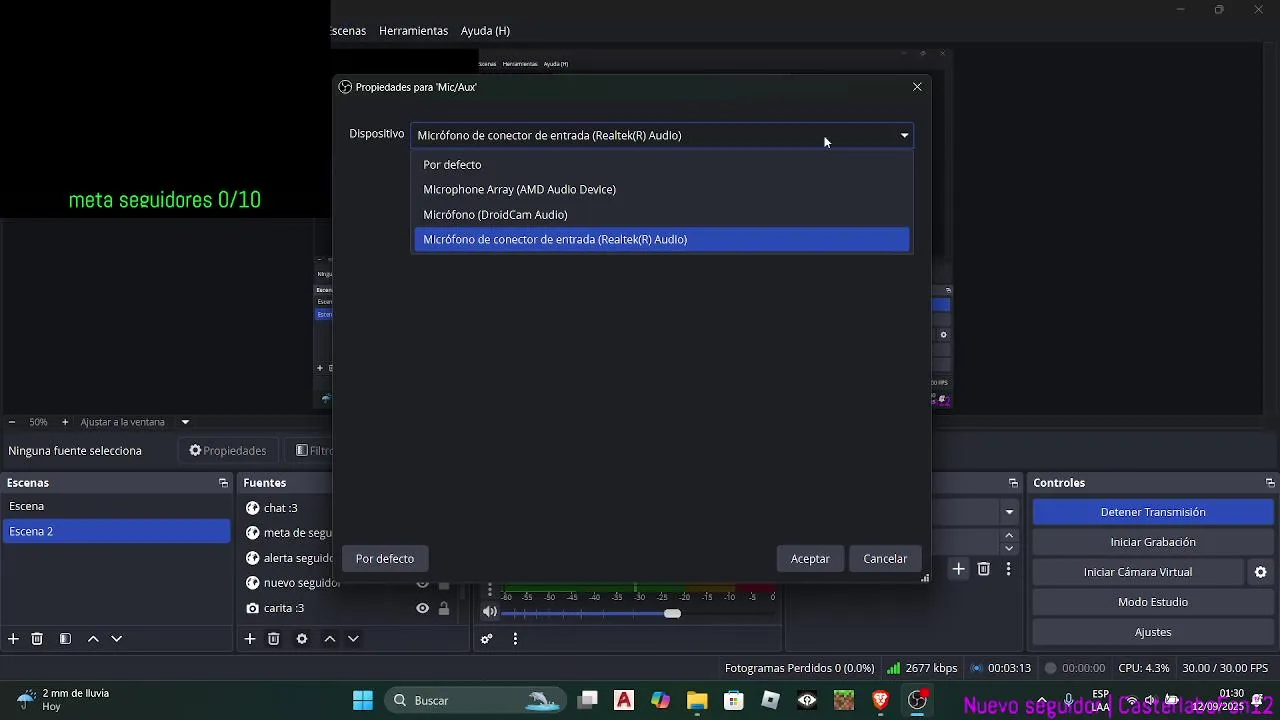Open audio mixer three-dot menu
This screenshot has height=720, width=1280.
pyautogui.click(x=515, y=639)
